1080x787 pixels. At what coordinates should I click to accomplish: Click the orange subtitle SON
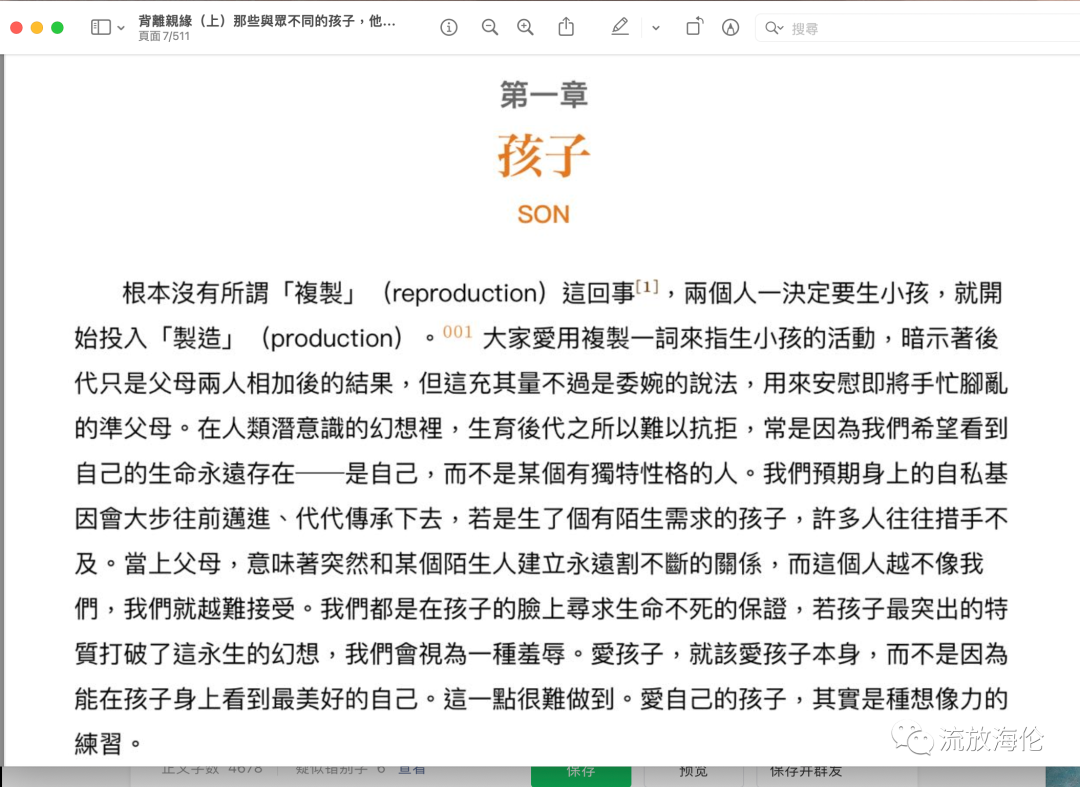coord(543,215)
